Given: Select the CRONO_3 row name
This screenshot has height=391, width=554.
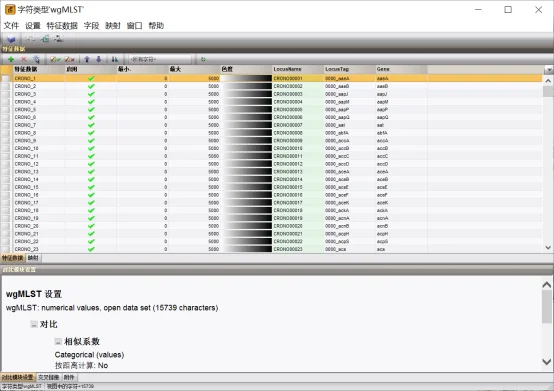Looking at the screenshot, I should click(25, 94).
